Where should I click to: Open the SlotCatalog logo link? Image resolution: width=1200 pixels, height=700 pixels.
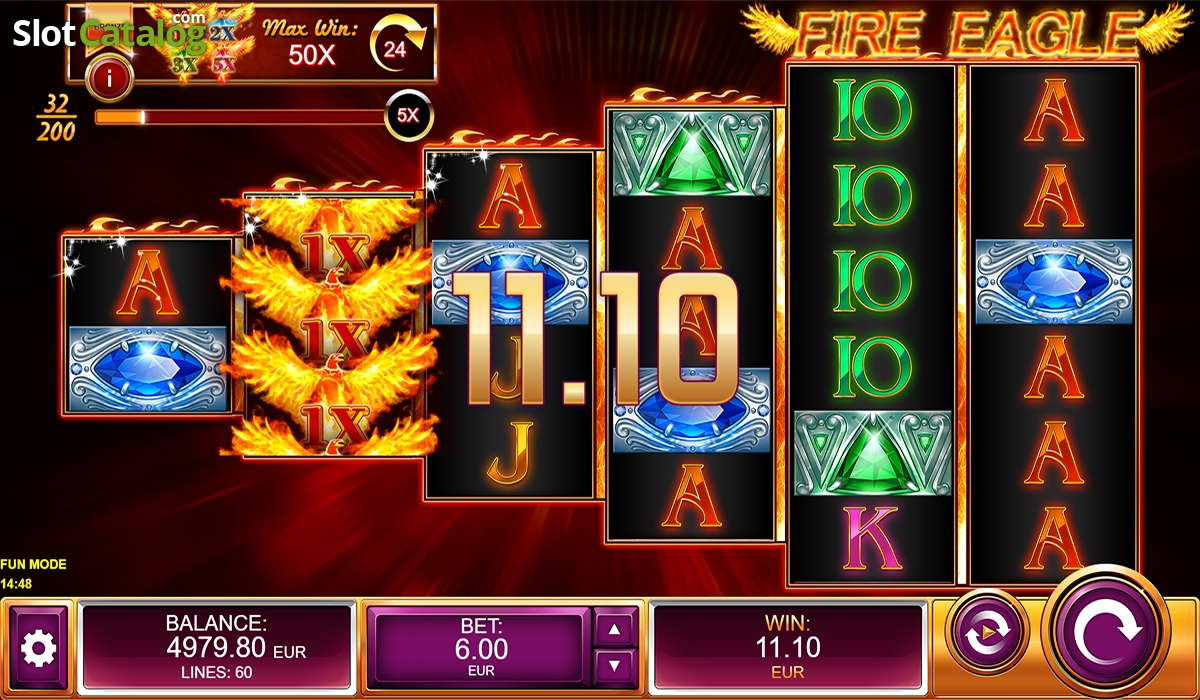pos(110,33)
